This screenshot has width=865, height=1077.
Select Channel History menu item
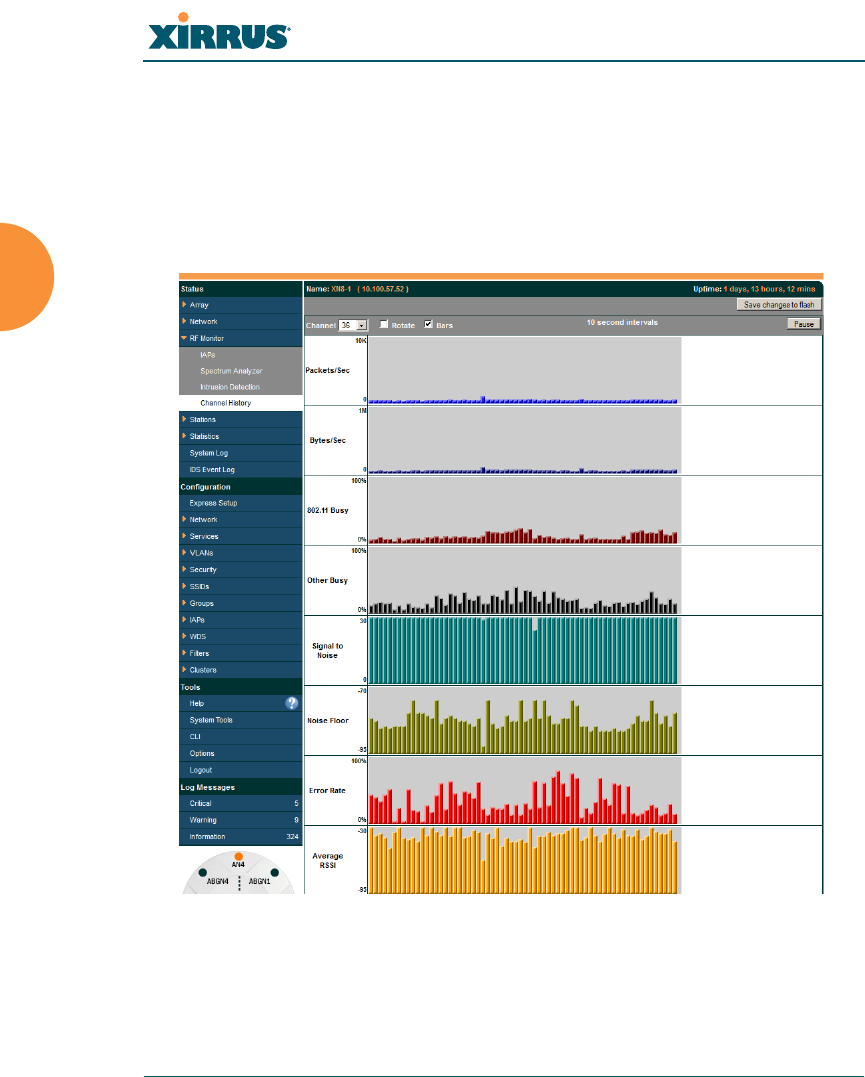[x=240, y=403]
